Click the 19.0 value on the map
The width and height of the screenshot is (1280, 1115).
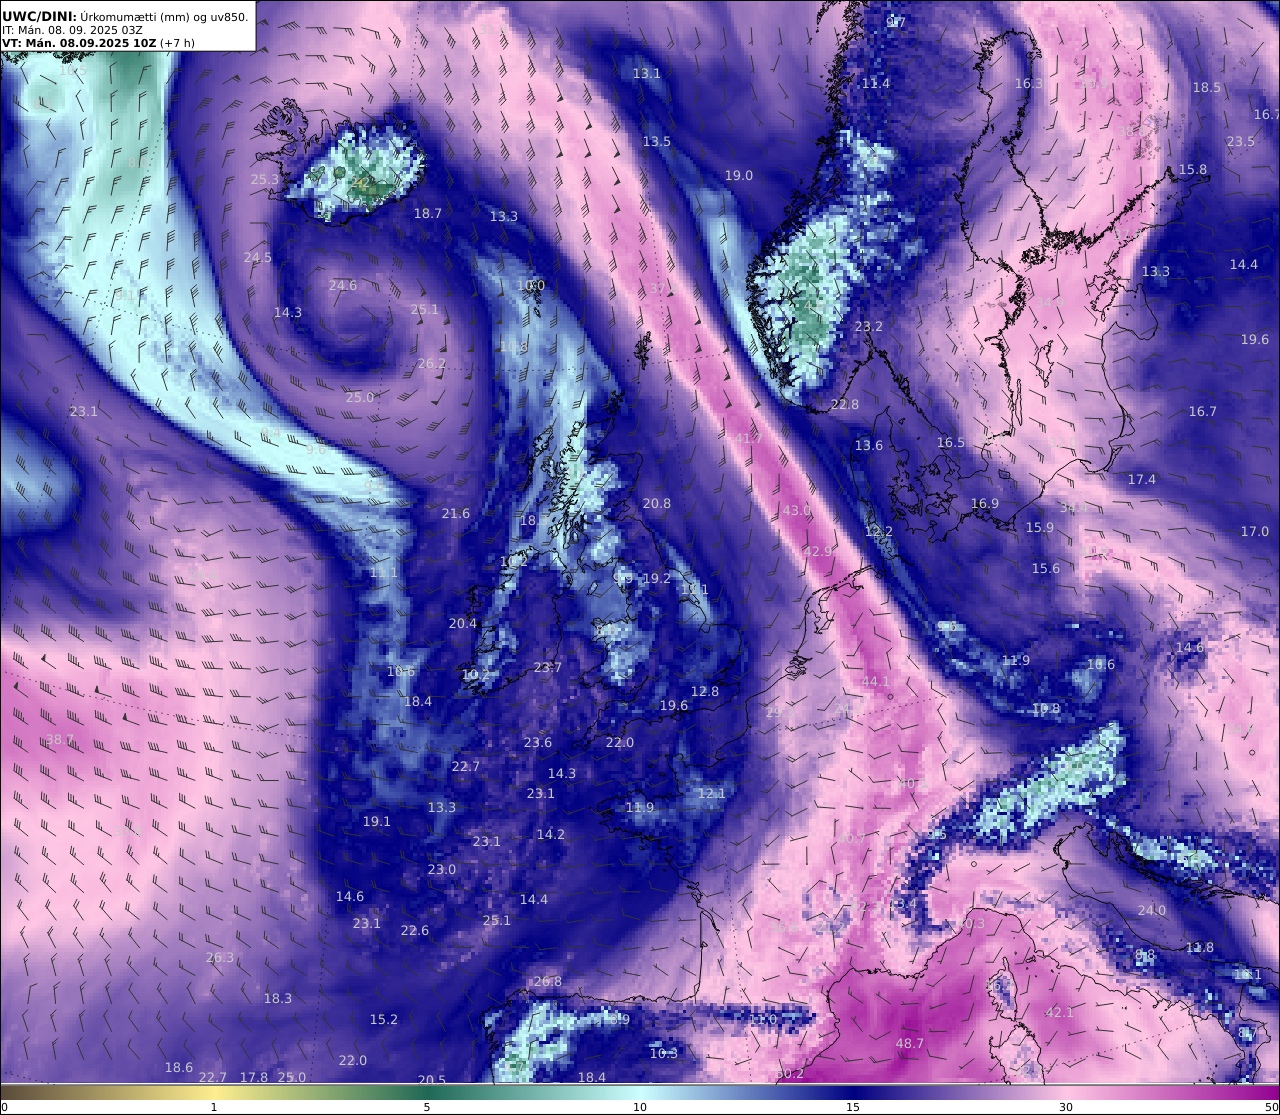pos(739,175)
